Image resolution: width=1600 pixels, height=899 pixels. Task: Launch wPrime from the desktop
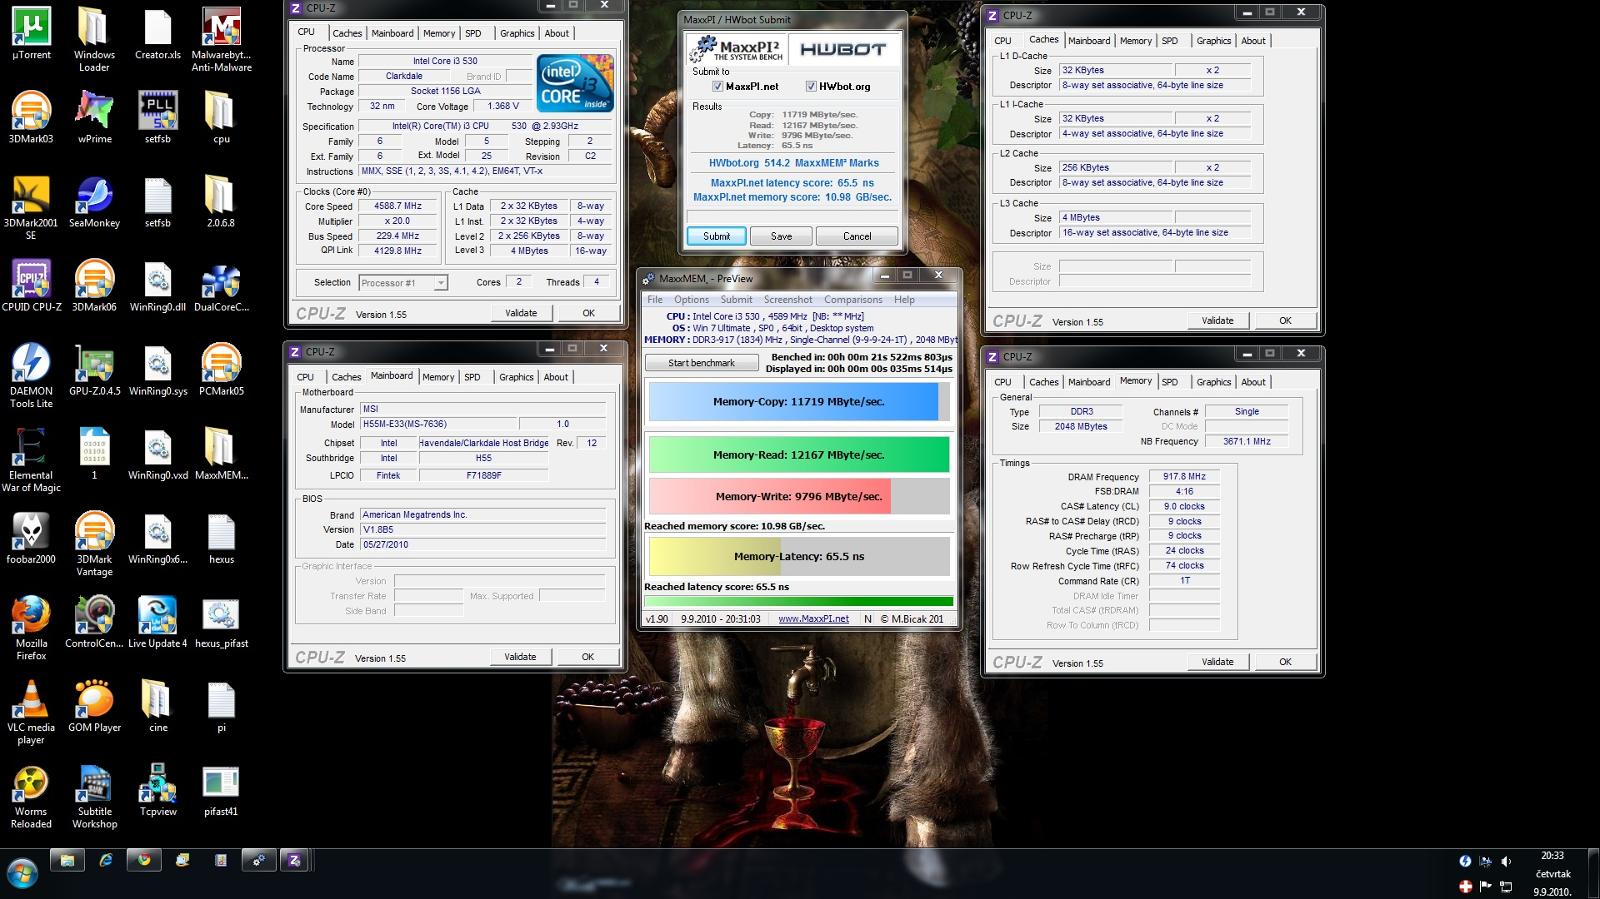click(x=94, y=118)
